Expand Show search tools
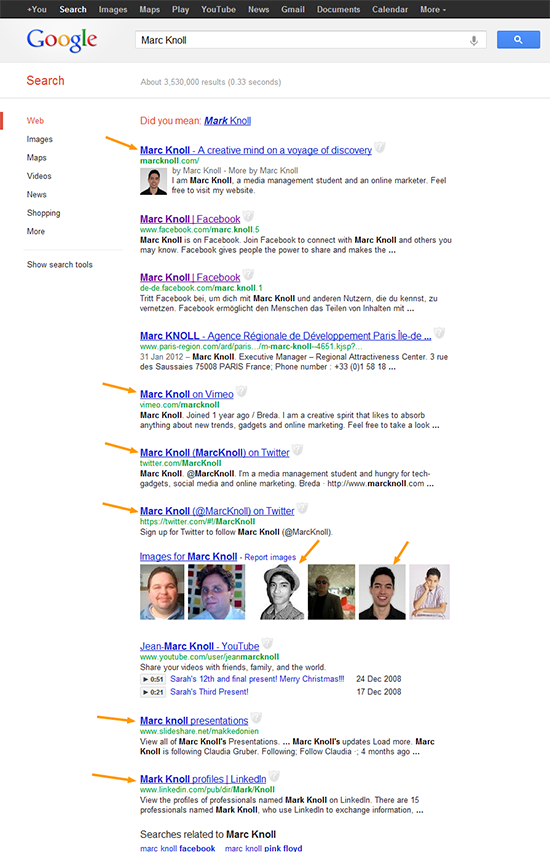550x852 pixels. 60,265
